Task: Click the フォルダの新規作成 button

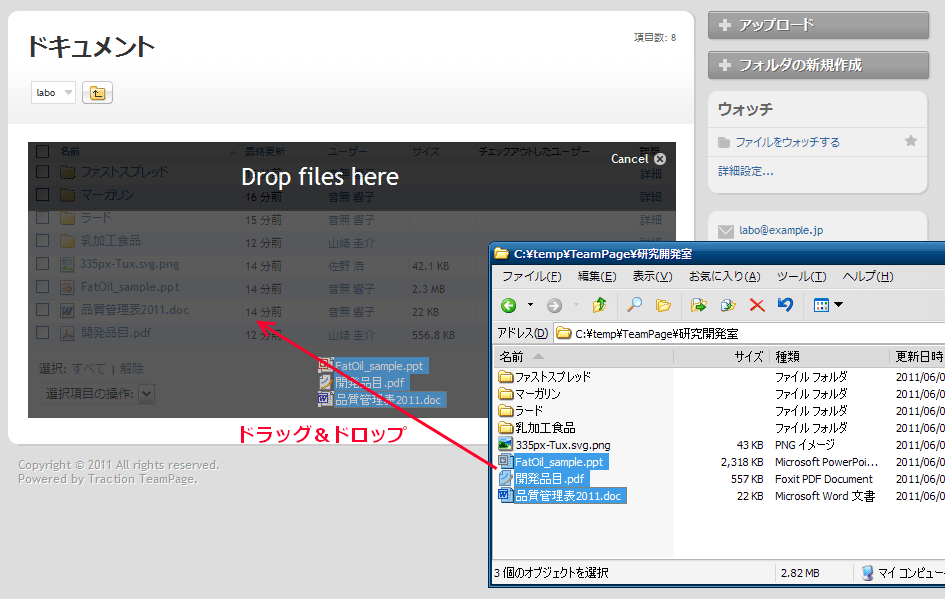Action: tap(818, 64)
